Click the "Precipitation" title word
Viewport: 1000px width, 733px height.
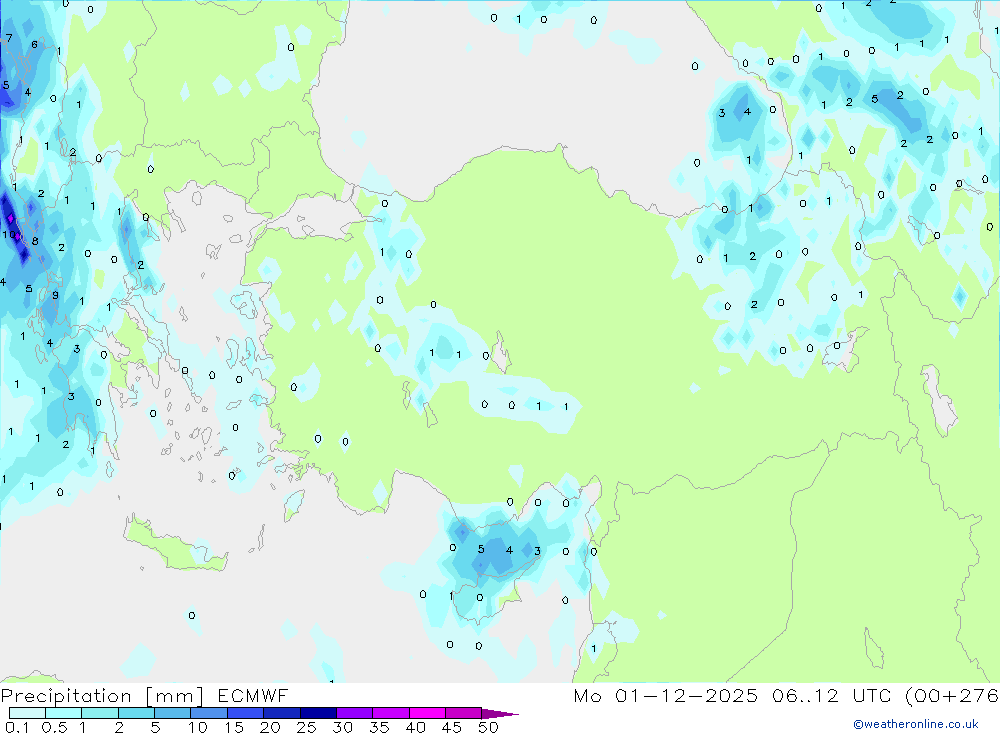tap(66, 696)
